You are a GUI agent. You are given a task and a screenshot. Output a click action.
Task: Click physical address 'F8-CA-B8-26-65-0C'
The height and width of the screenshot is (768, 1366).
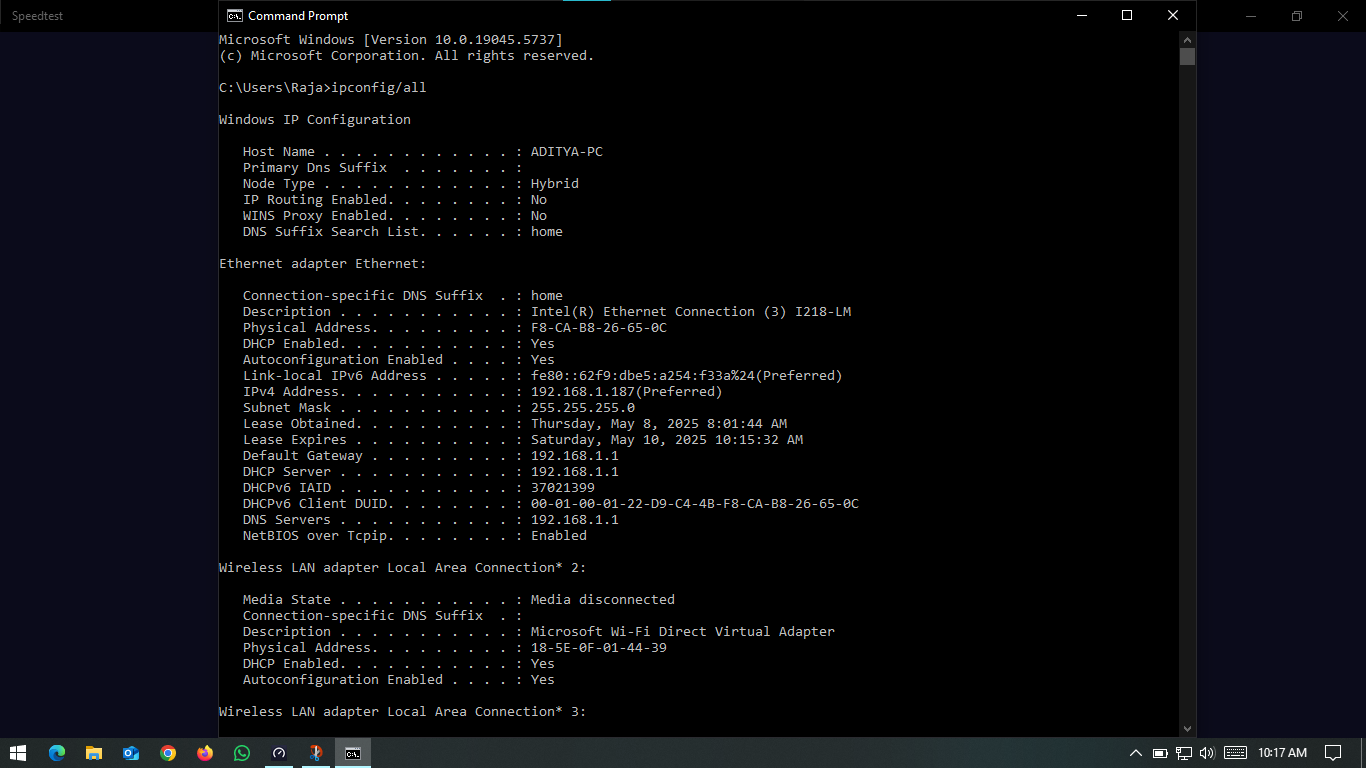click(x=599, y=328)
